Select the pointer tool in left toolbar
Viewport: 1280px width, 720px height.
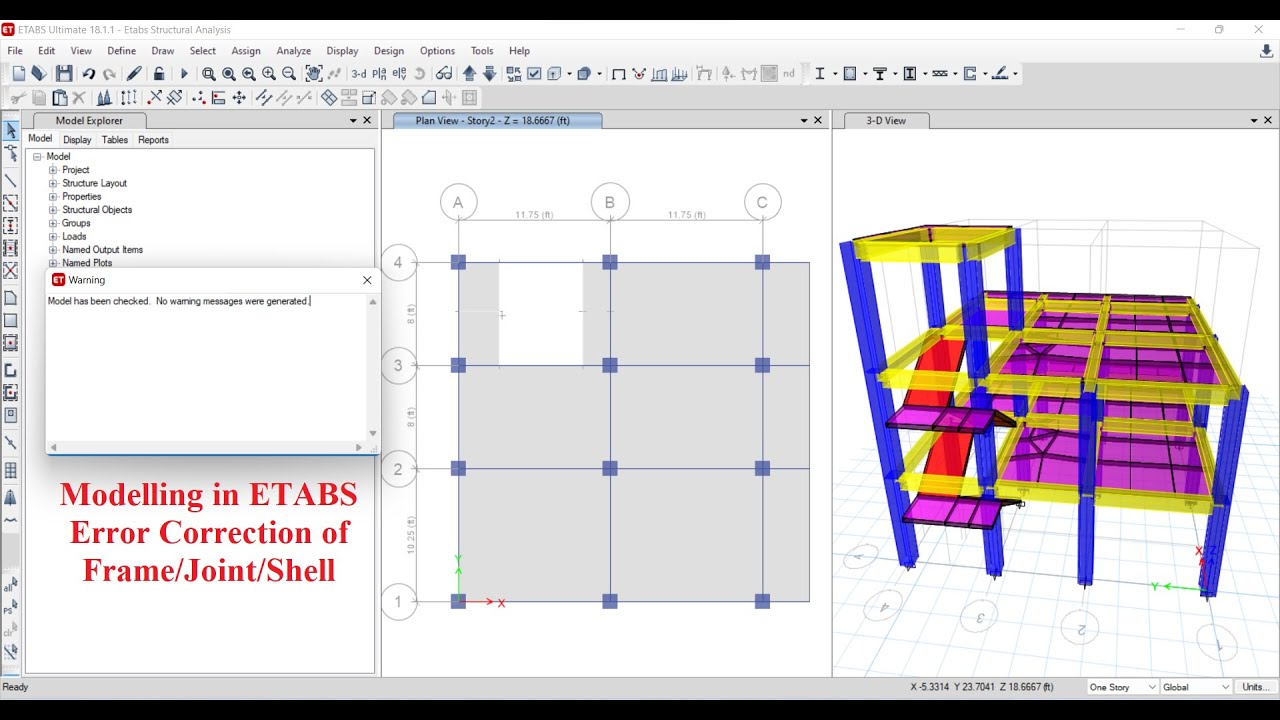11,131
